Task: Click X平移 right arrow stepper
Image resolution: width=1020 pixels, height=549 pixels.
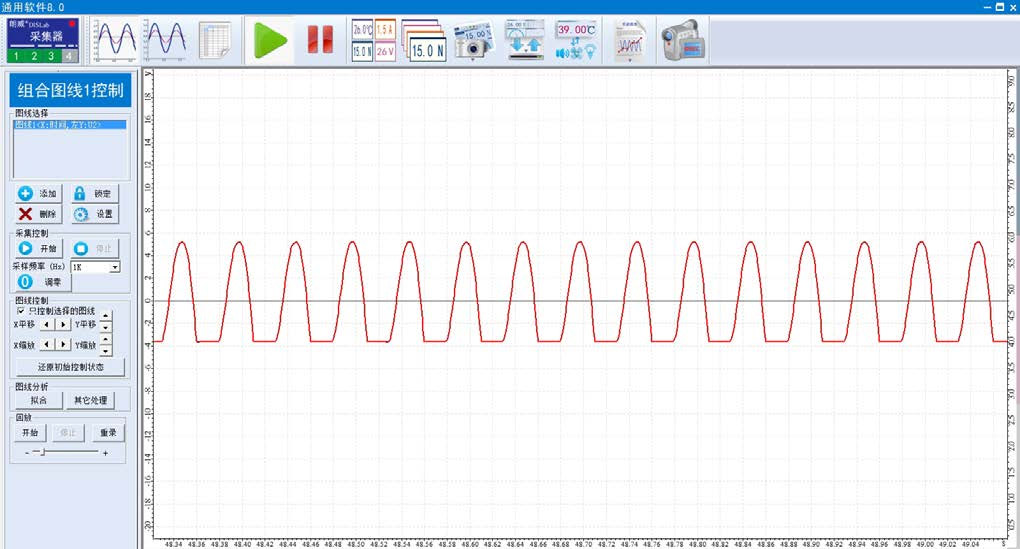Action: [x=64, y=325]
